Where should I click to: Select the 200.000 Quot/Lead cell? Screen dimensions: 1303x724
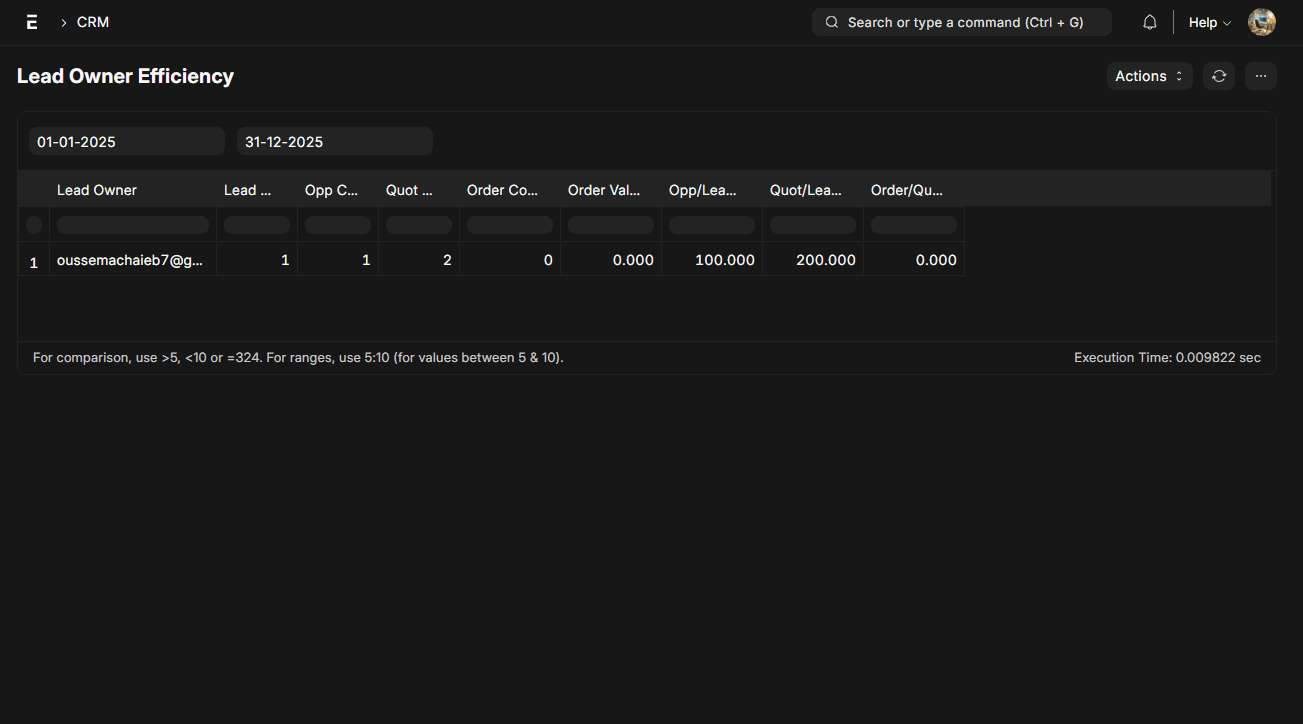[813, 260]
